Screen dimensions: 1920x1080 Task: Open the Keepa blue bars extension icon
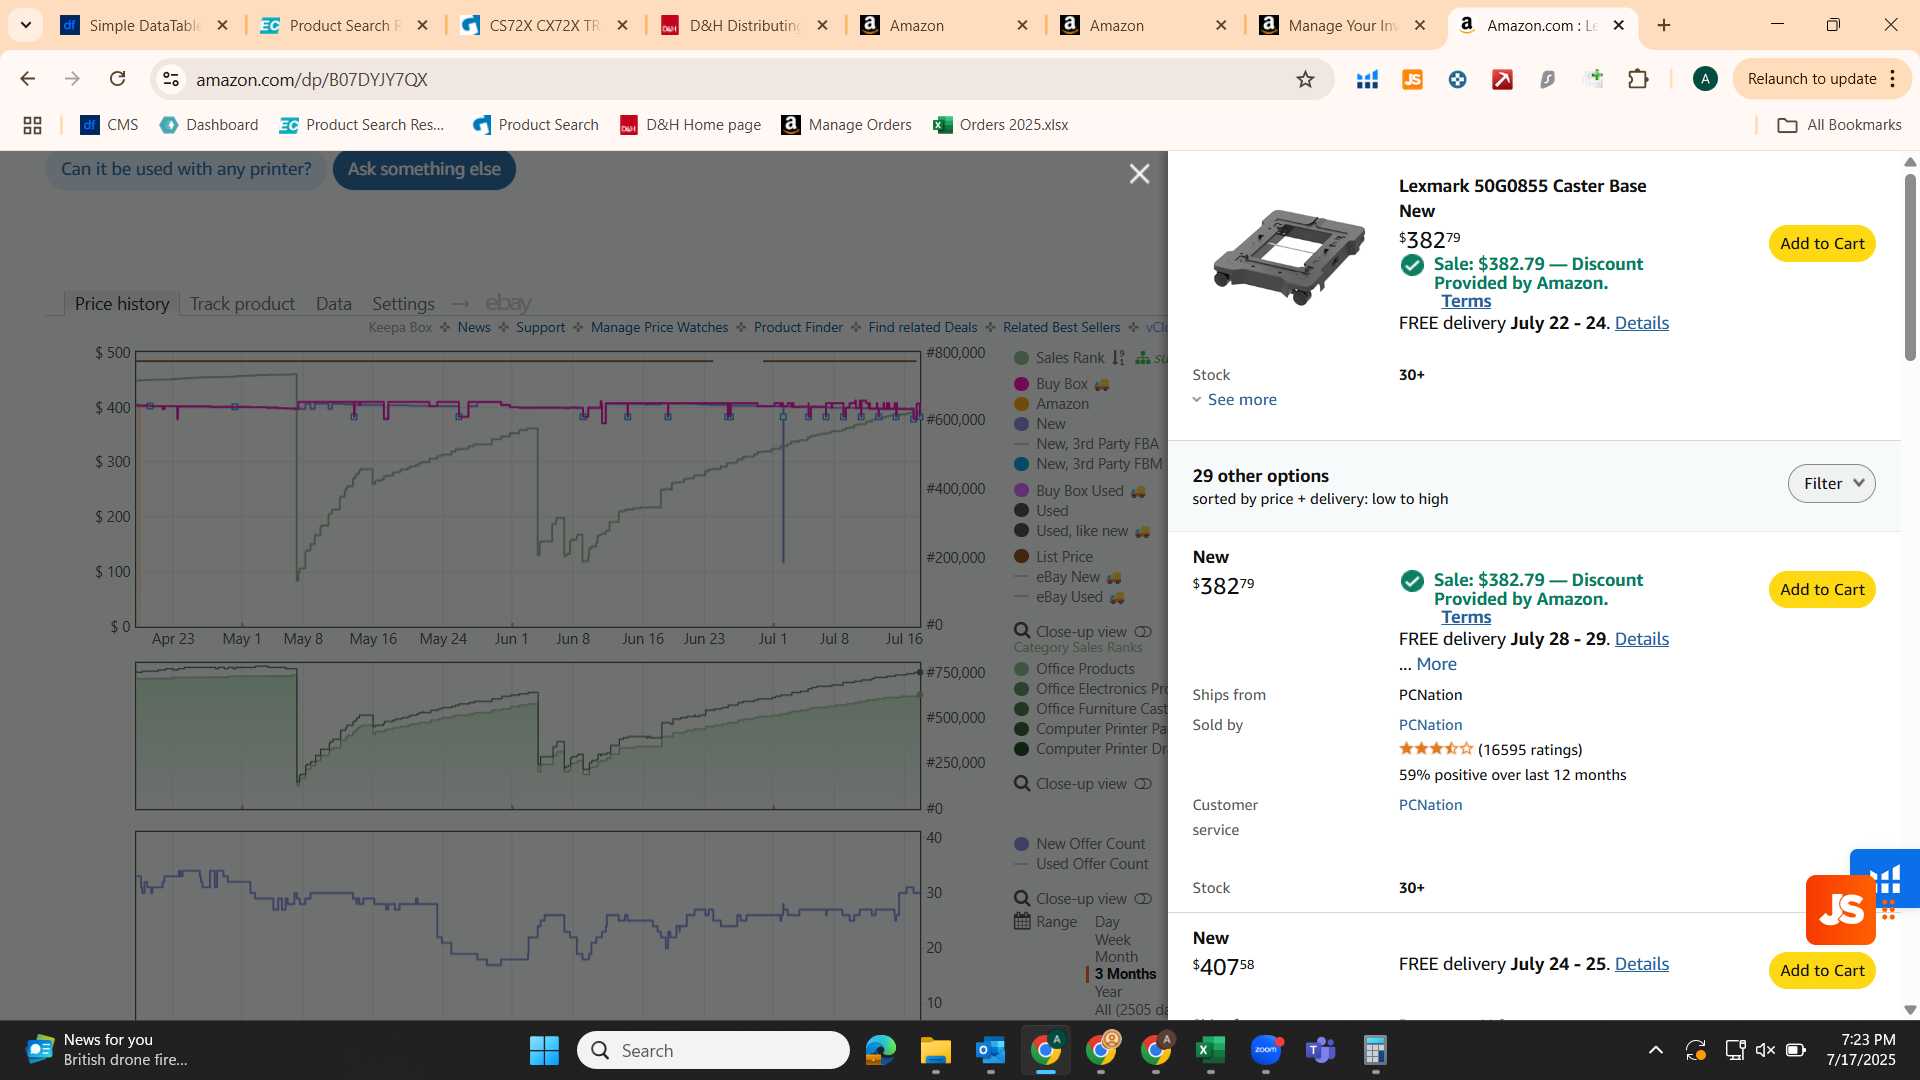point(1367,79)
